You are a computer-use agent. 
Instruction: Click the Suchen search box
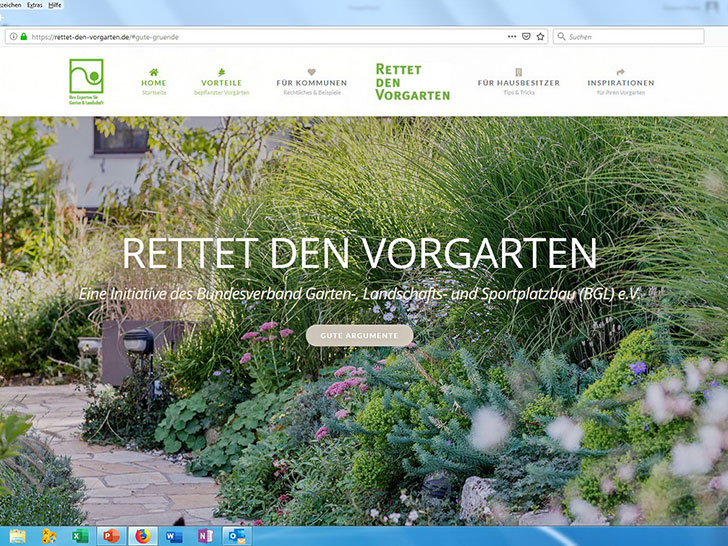pyautogui.click(x=629, y=37)
